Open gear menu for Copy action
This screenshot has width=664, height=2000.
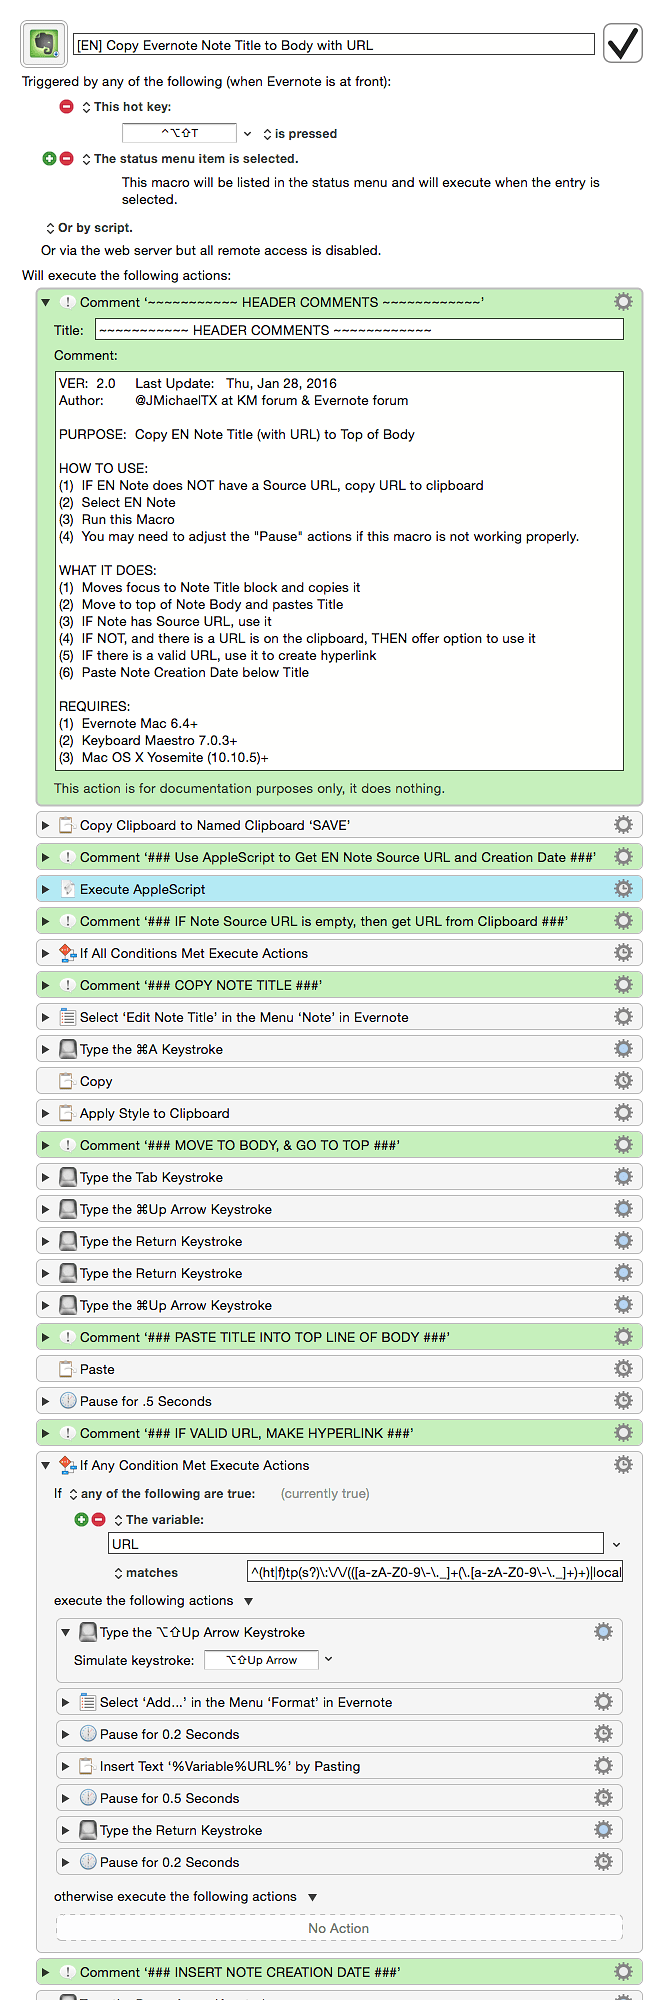point(623,1081)
